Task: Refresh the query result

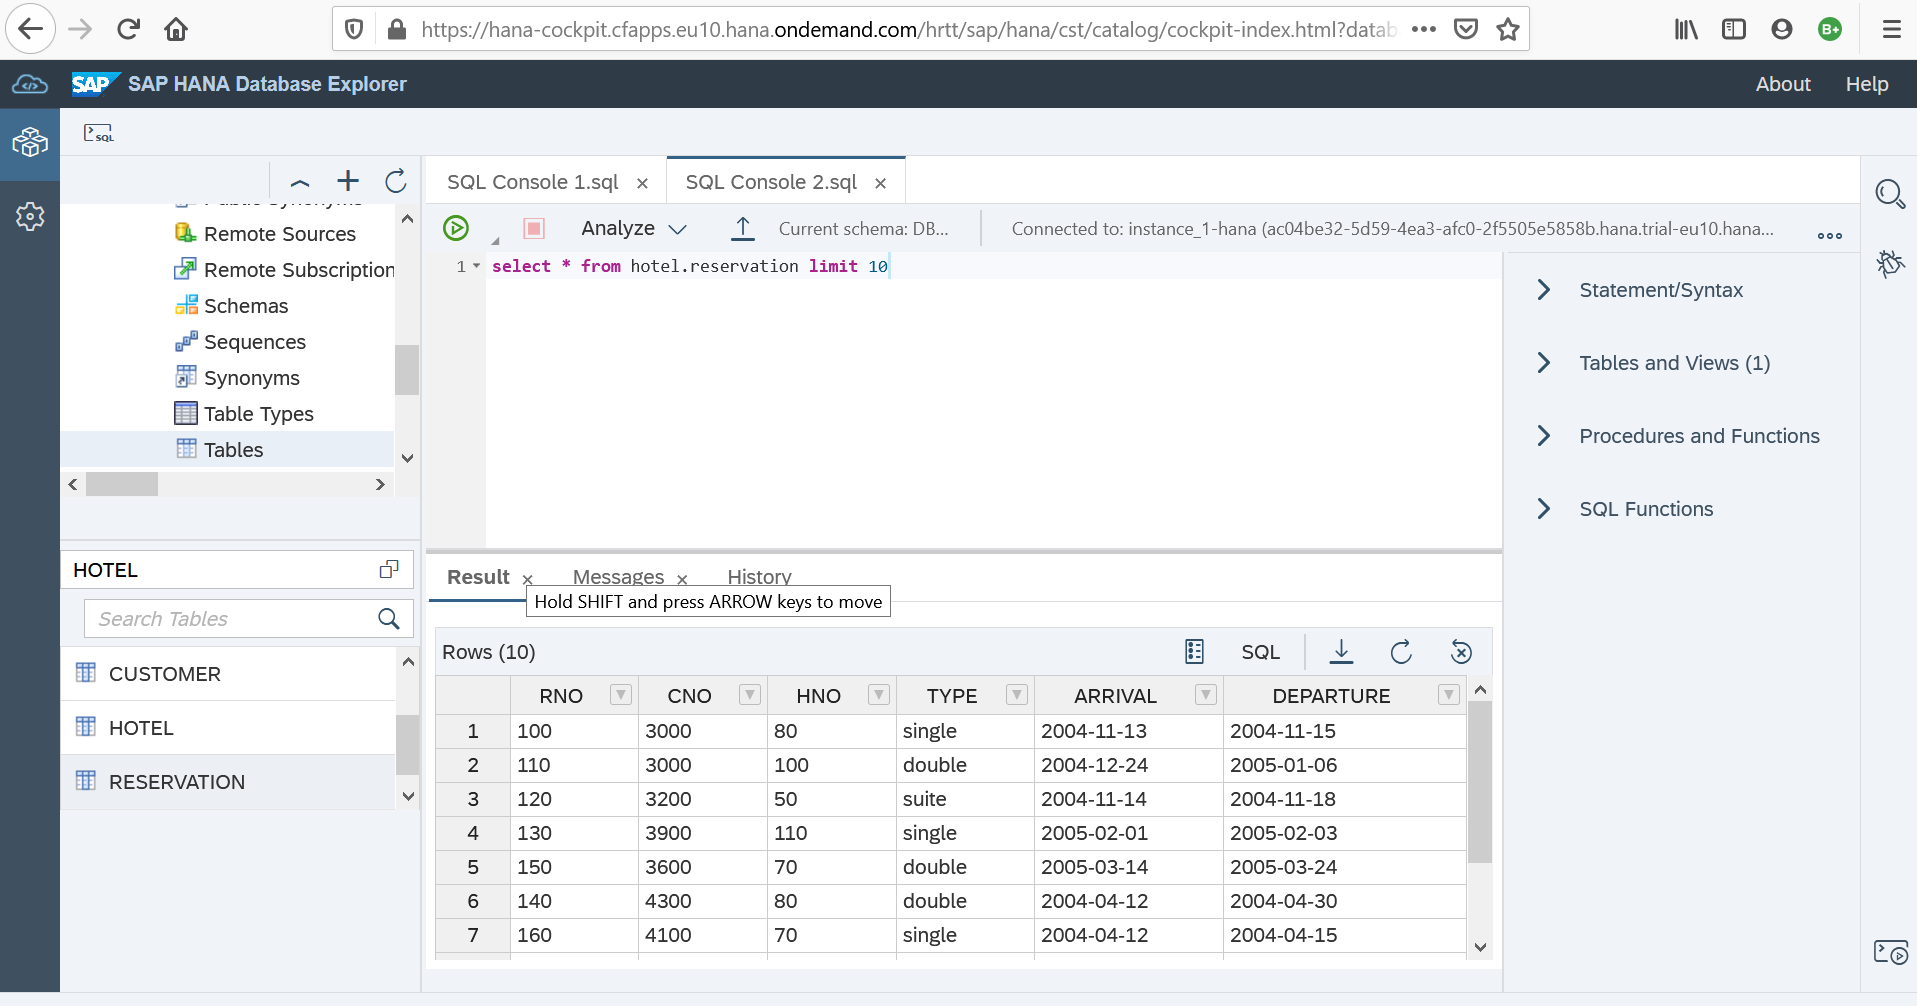Action: (x=1401, y=652)
